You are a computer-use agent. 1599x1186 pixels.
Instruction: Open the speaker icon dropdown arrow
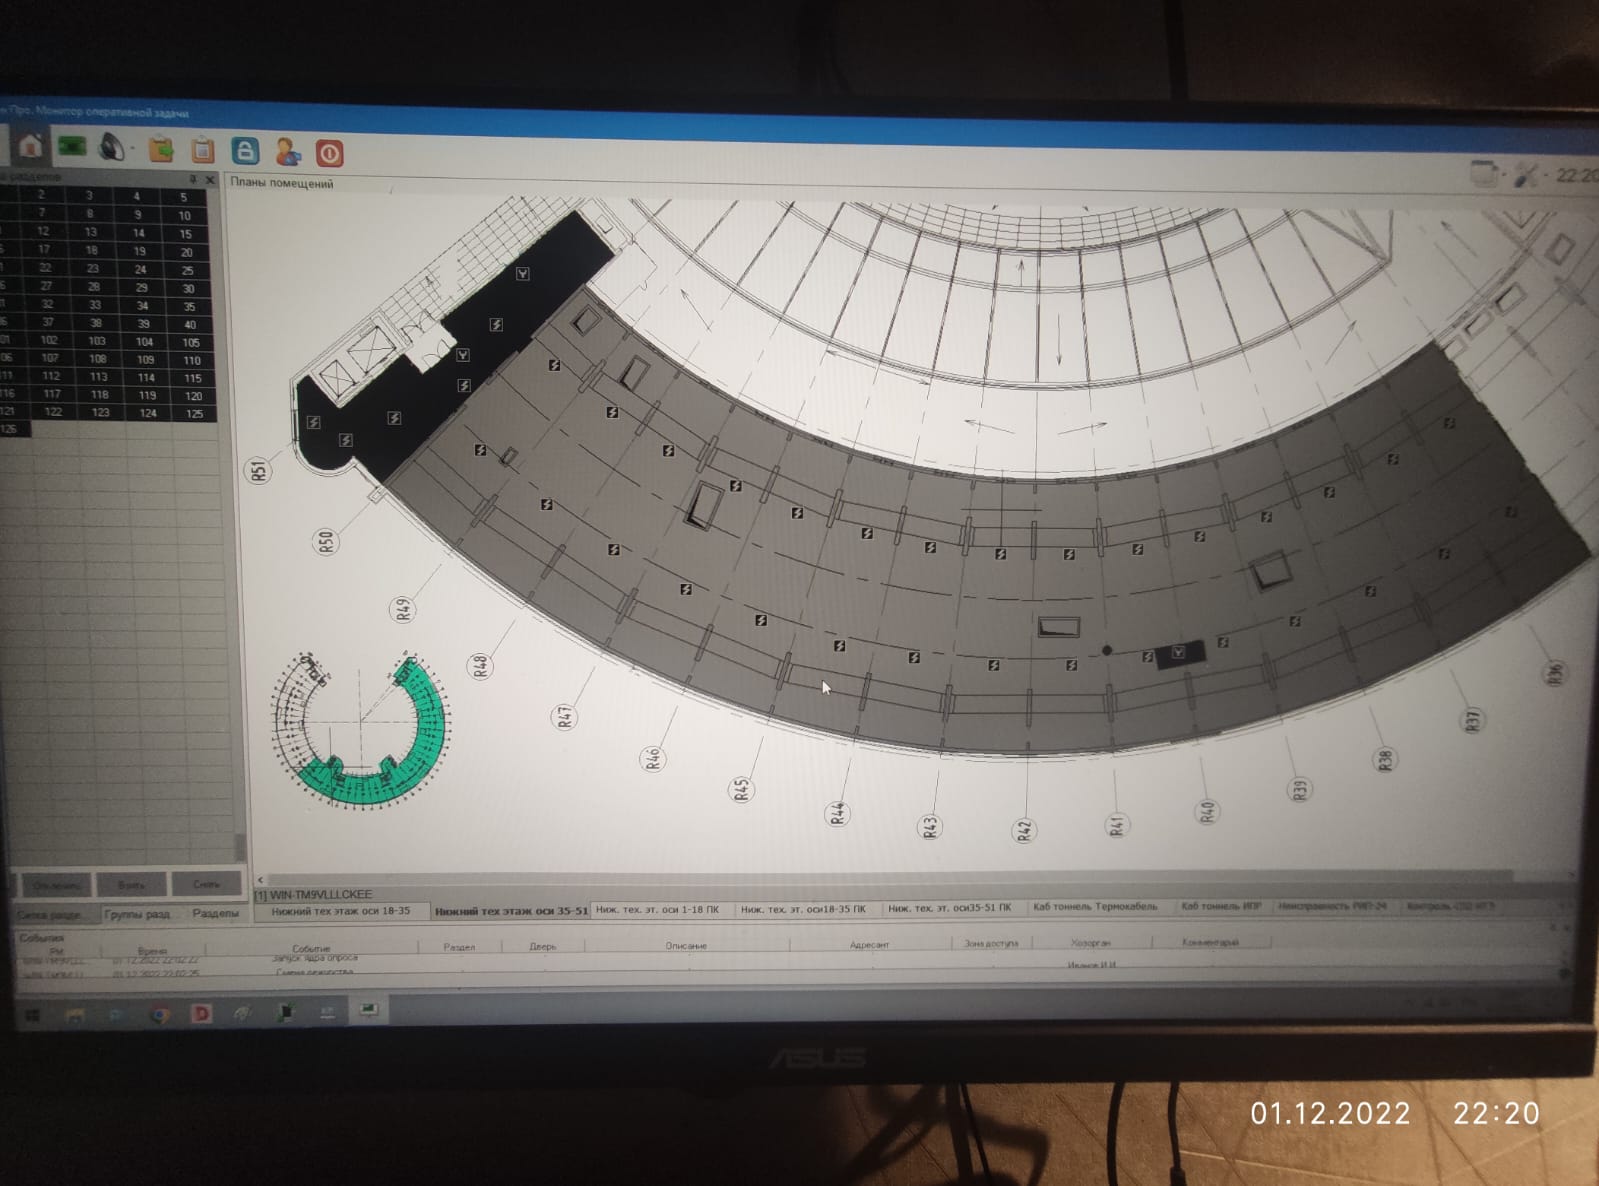point(133,151)
